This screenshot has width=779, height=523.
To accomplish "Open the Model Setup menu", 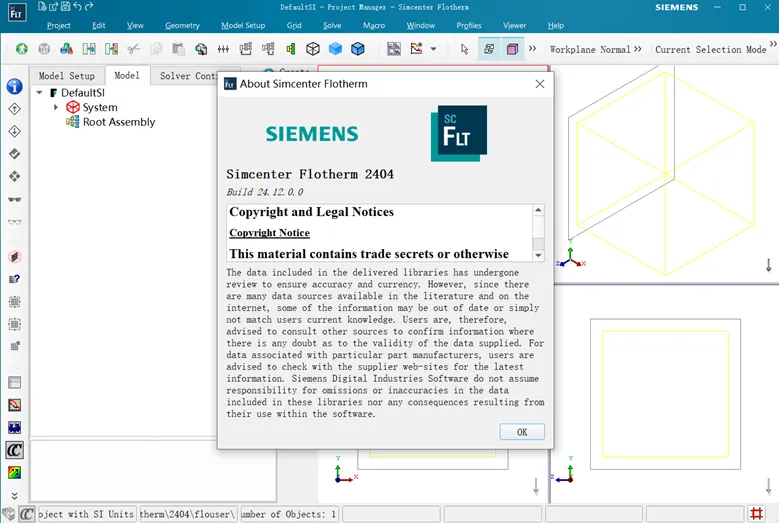I will coord(243,25).
